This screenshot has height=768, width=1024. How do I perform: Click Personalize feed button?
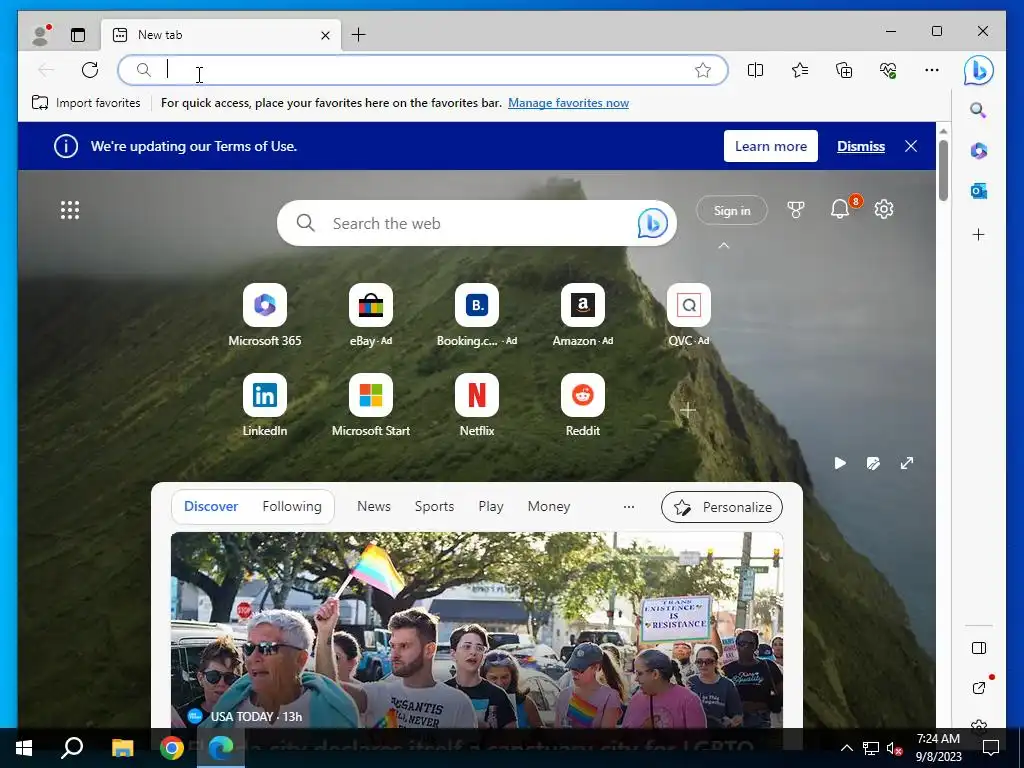tap(722, 507)
